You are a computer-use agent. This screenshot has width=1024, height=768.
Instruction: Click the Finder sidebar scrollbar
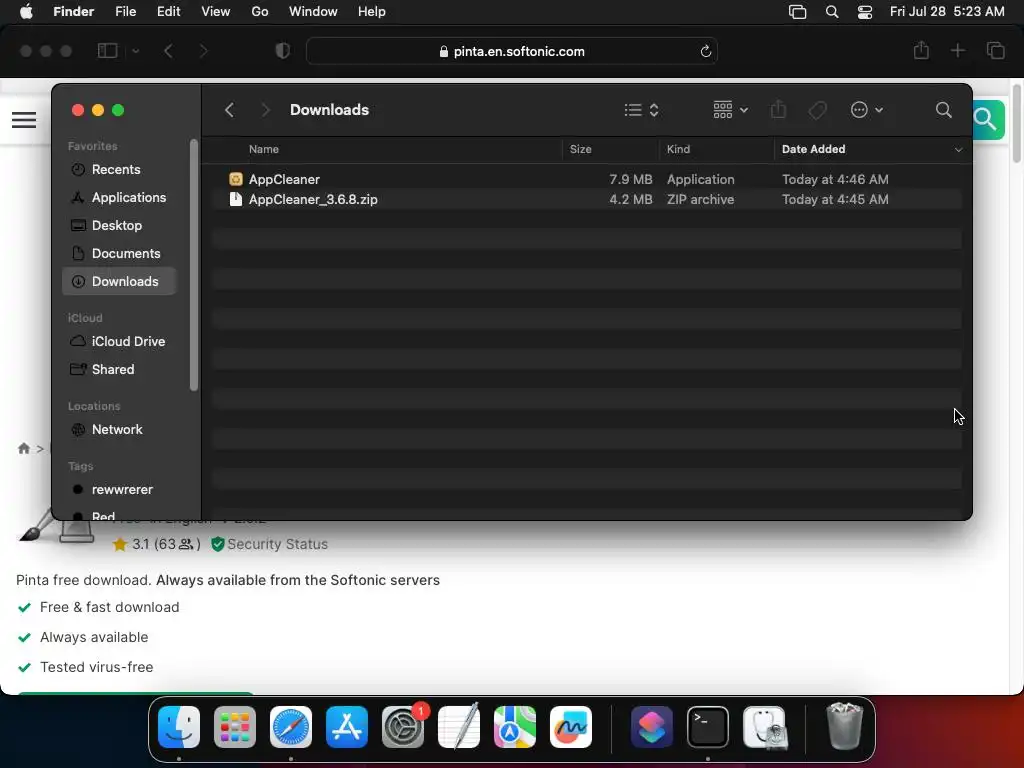(x=193, y=264)
